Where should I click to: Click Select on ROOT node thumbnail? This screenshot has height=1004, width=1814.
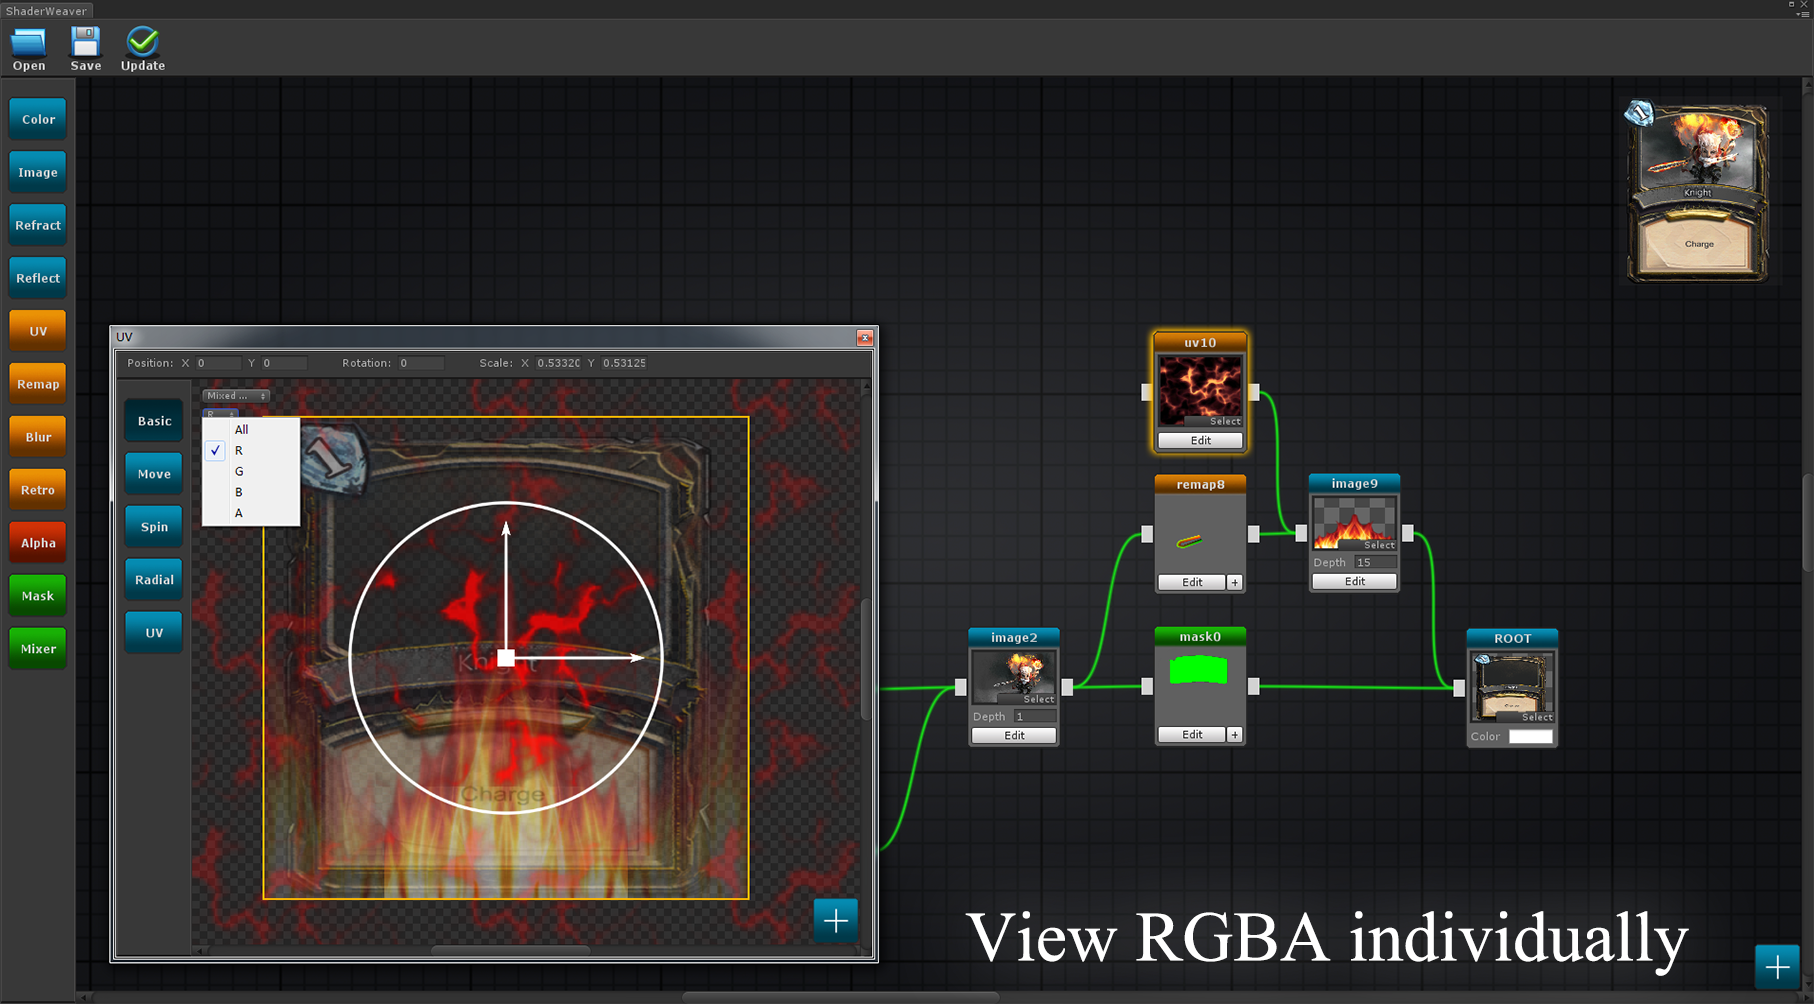pyautogui.click(x=1537, y=717)
